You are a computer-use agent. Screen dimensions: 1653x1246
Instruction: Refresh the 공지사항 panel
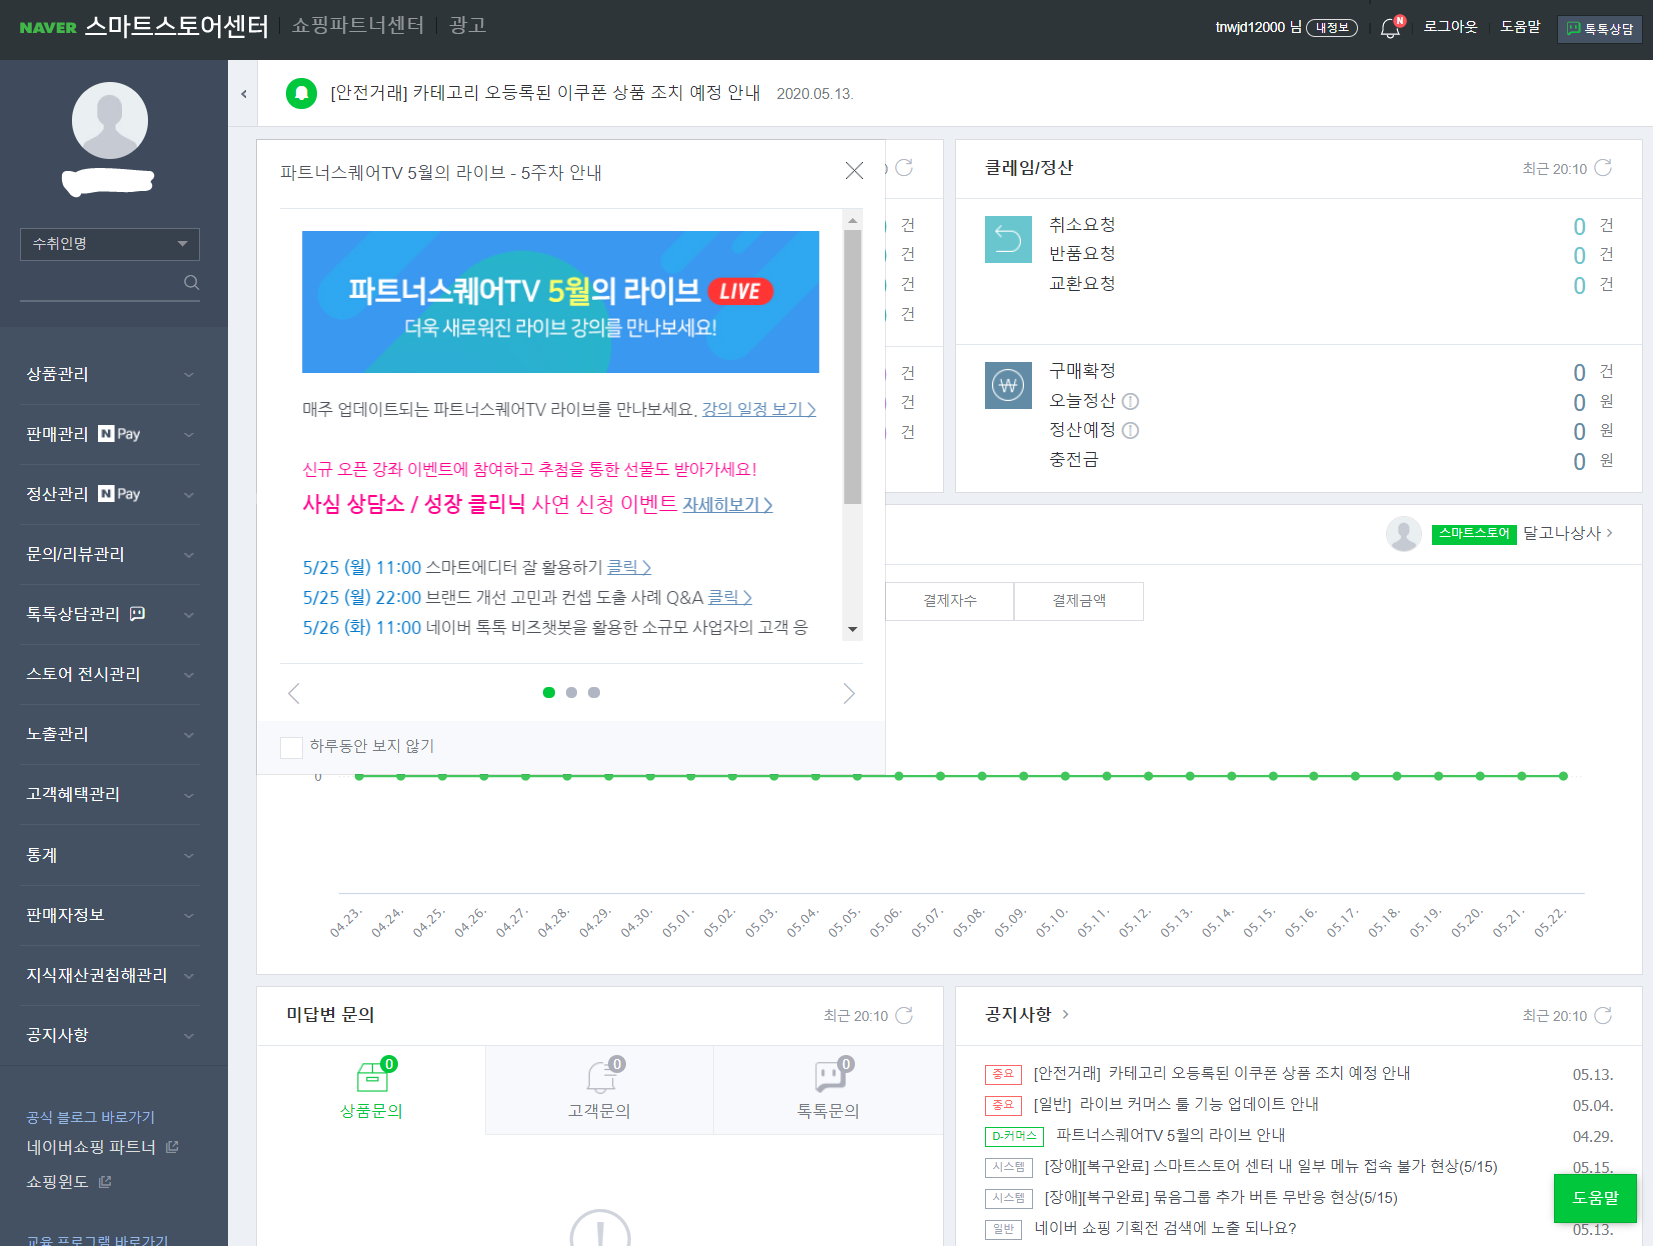point(1603,1015)
